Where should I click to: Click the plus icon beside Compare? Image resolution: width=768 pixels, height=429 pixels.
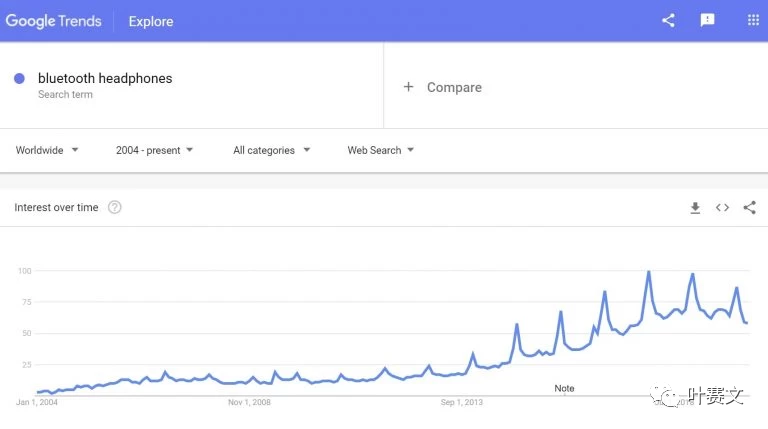[408, 87]
